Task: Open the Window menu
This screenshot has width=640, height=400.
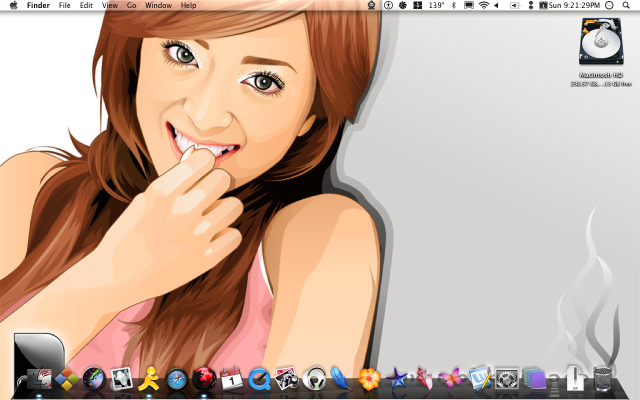Action: click(157, 6)
